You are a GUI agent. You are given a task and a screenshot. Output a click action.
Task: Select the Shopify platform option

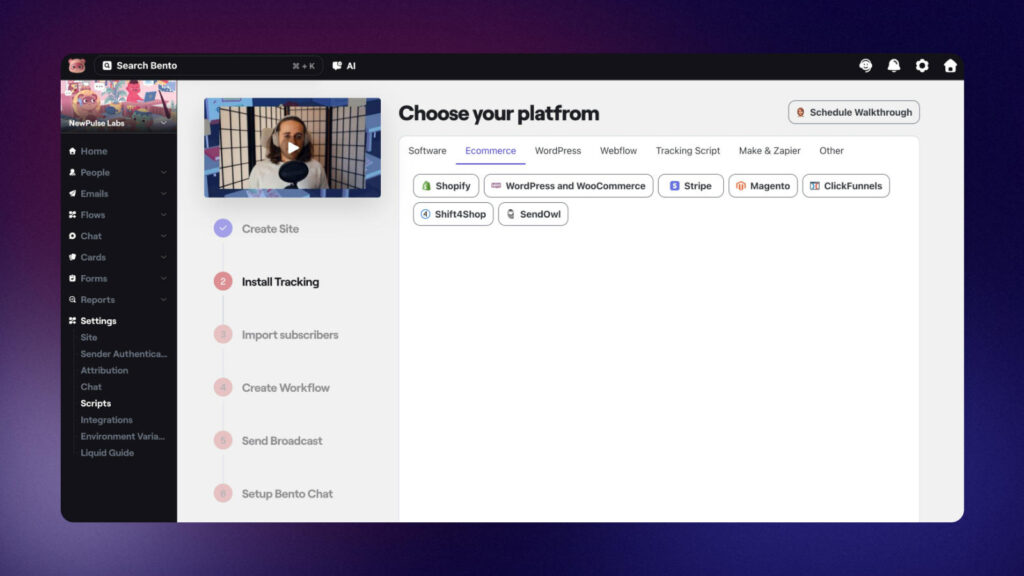[445, 185]
